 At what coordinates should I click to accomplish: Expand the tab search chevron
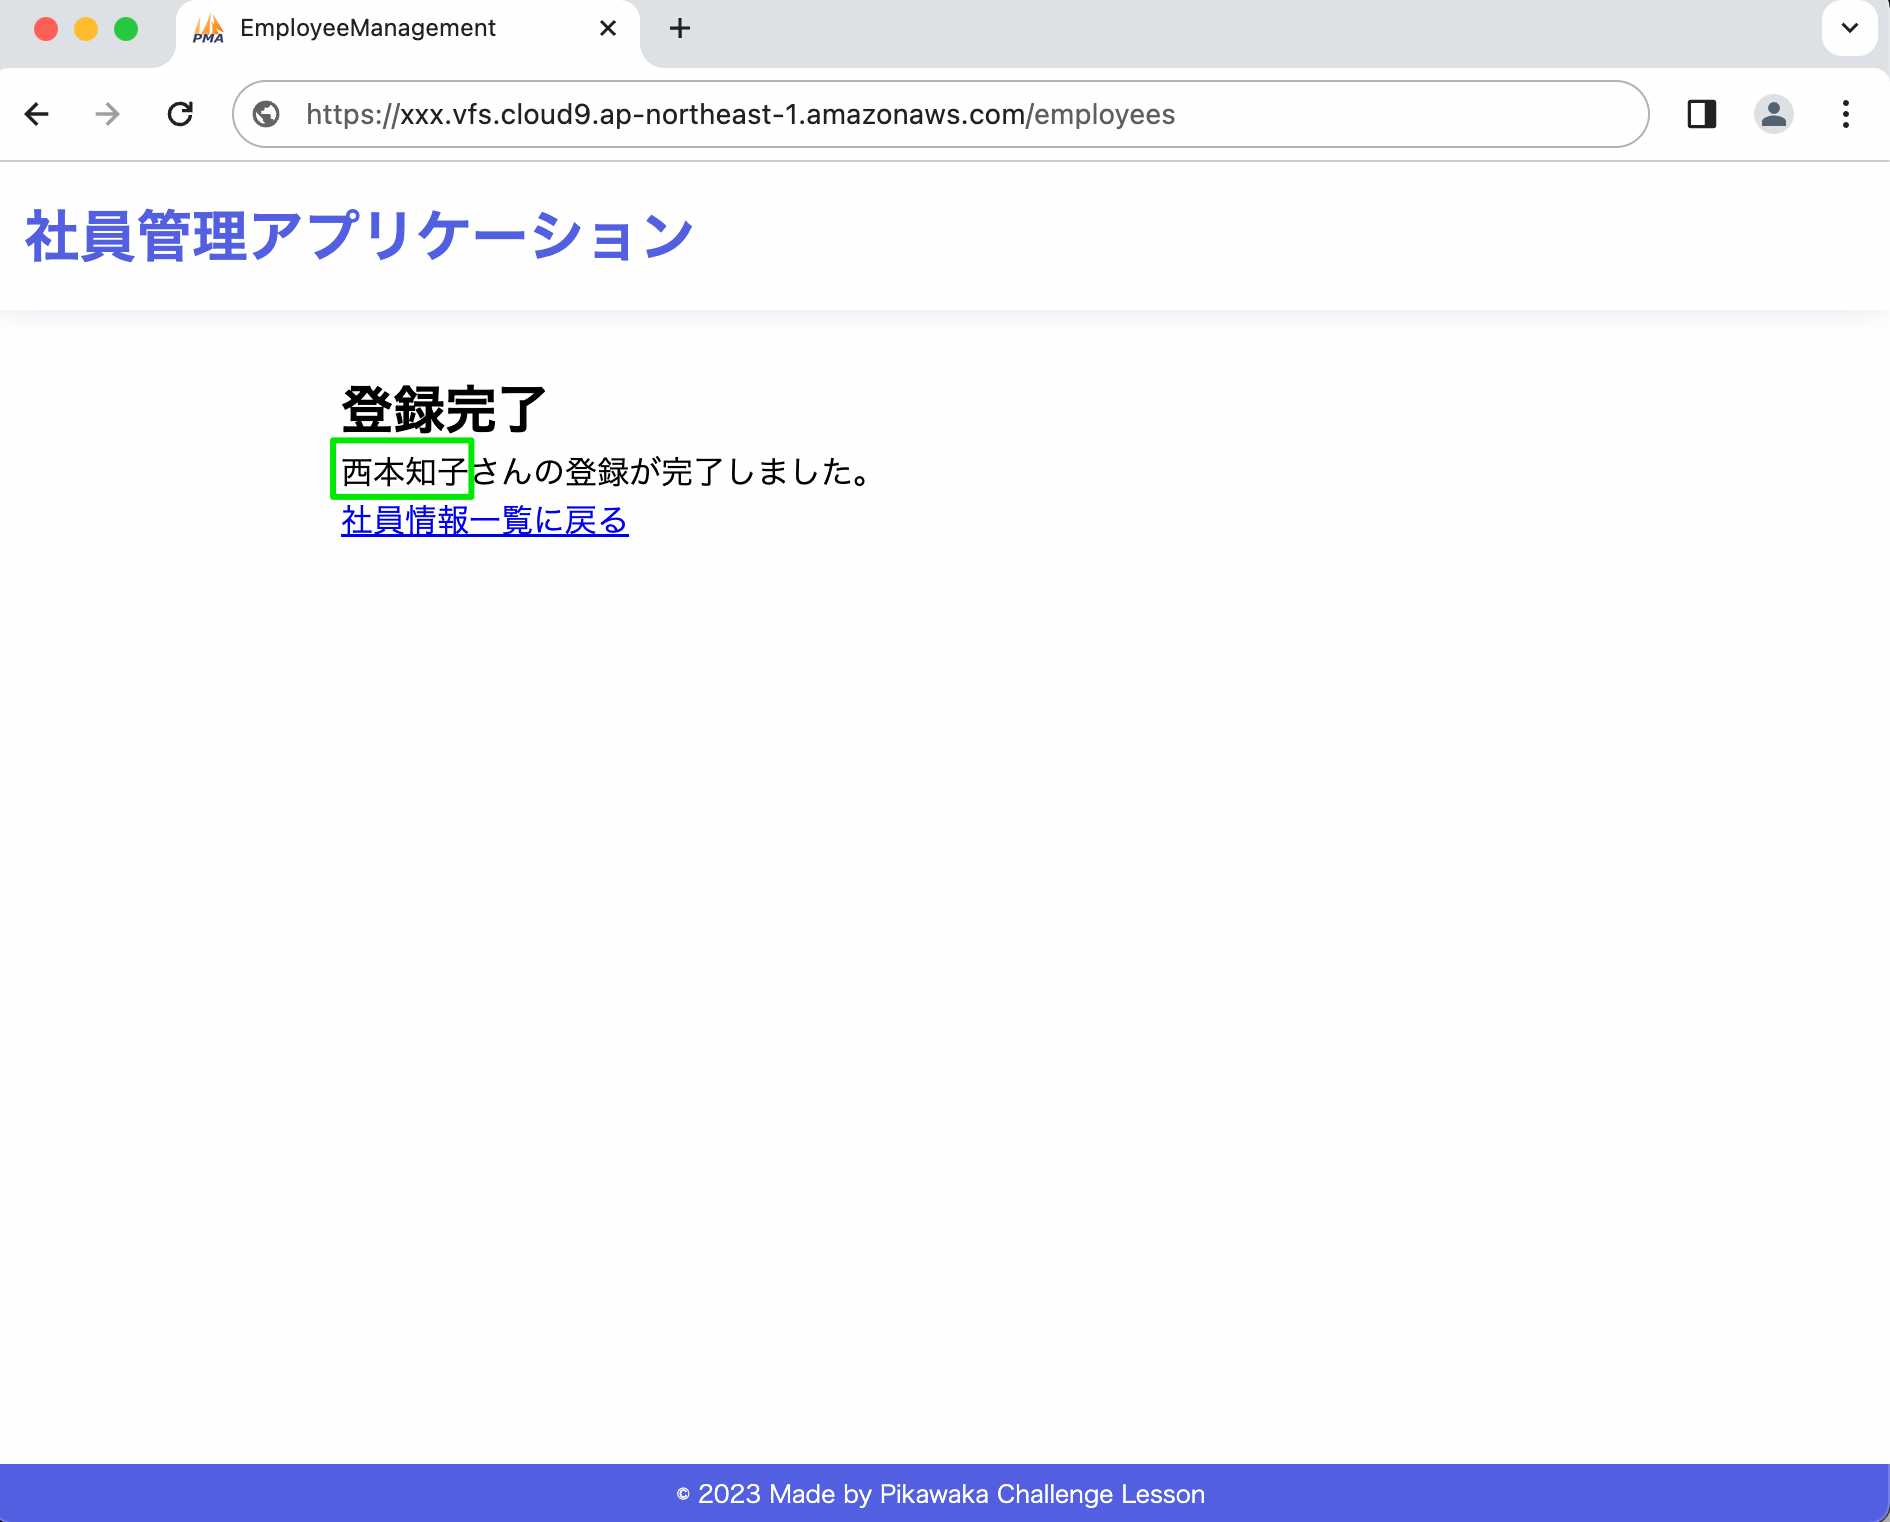(1849, 28)
